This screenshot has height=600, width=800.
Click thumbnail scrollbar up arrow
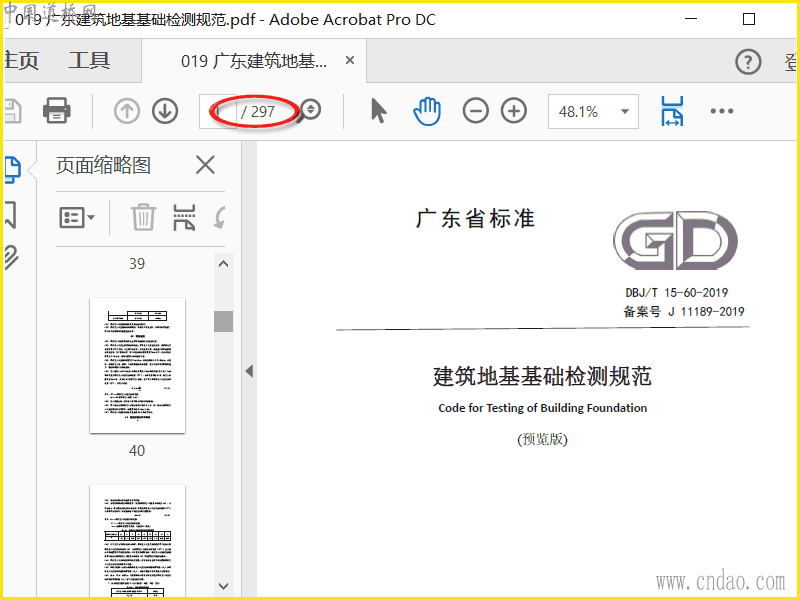click(223, 264)
